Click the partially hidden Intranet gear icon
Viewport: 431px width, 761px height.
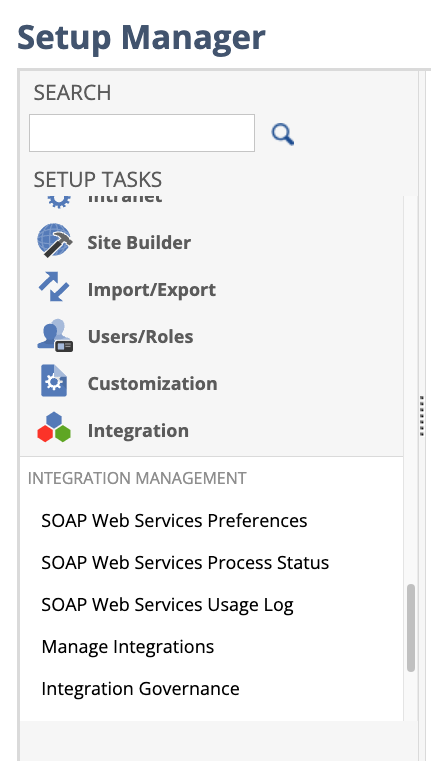59,201
